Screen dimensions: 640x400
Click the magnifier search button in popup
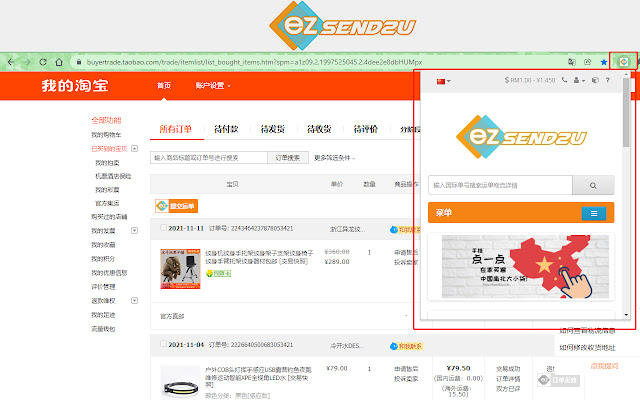tap(593, 185)
